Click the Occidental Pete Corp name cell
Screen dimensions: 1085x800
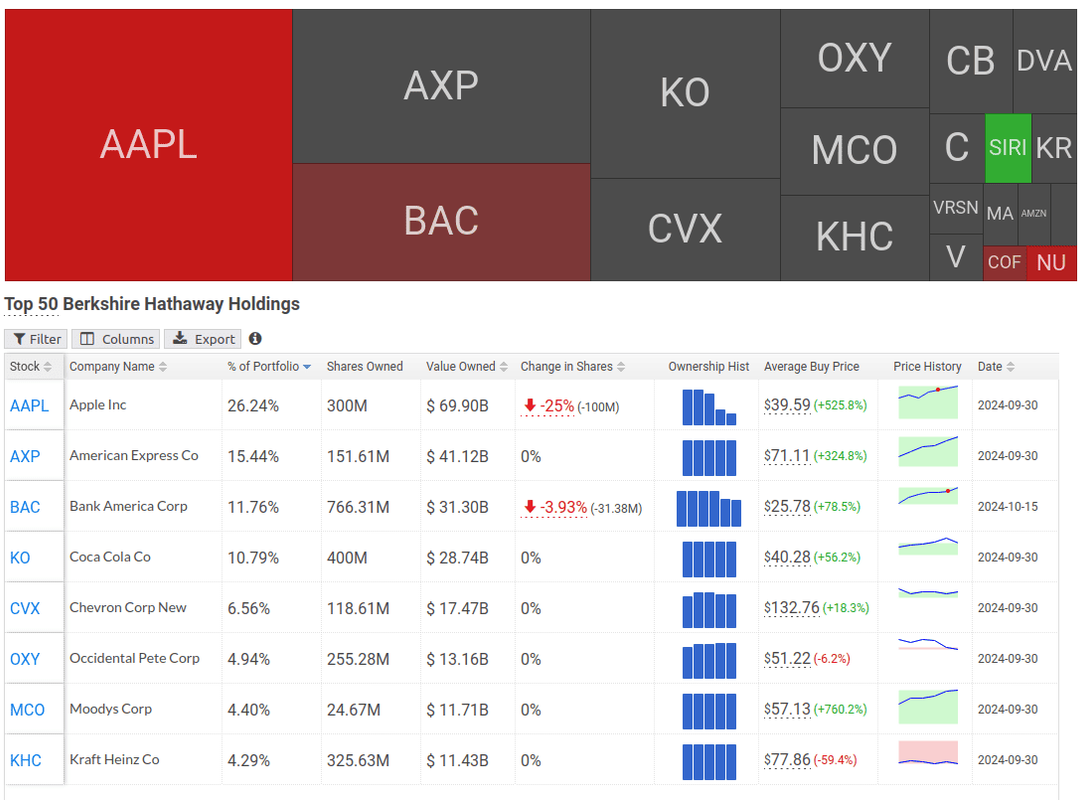134,658
